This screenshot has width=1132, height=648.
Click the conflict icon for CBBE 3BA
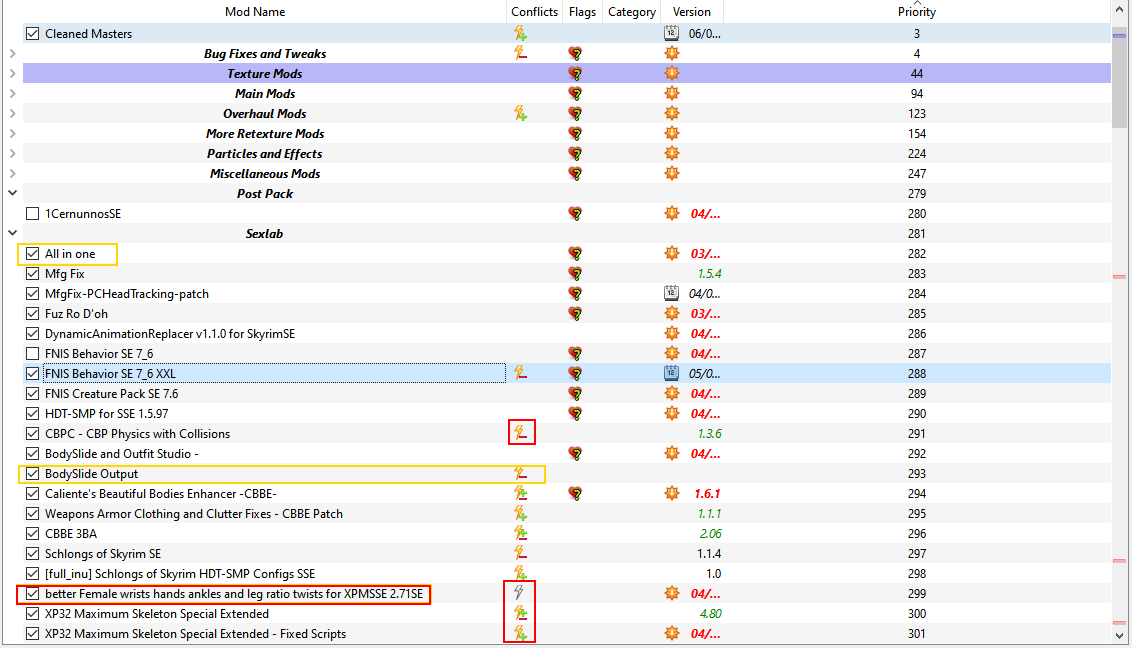pos(520,533)
